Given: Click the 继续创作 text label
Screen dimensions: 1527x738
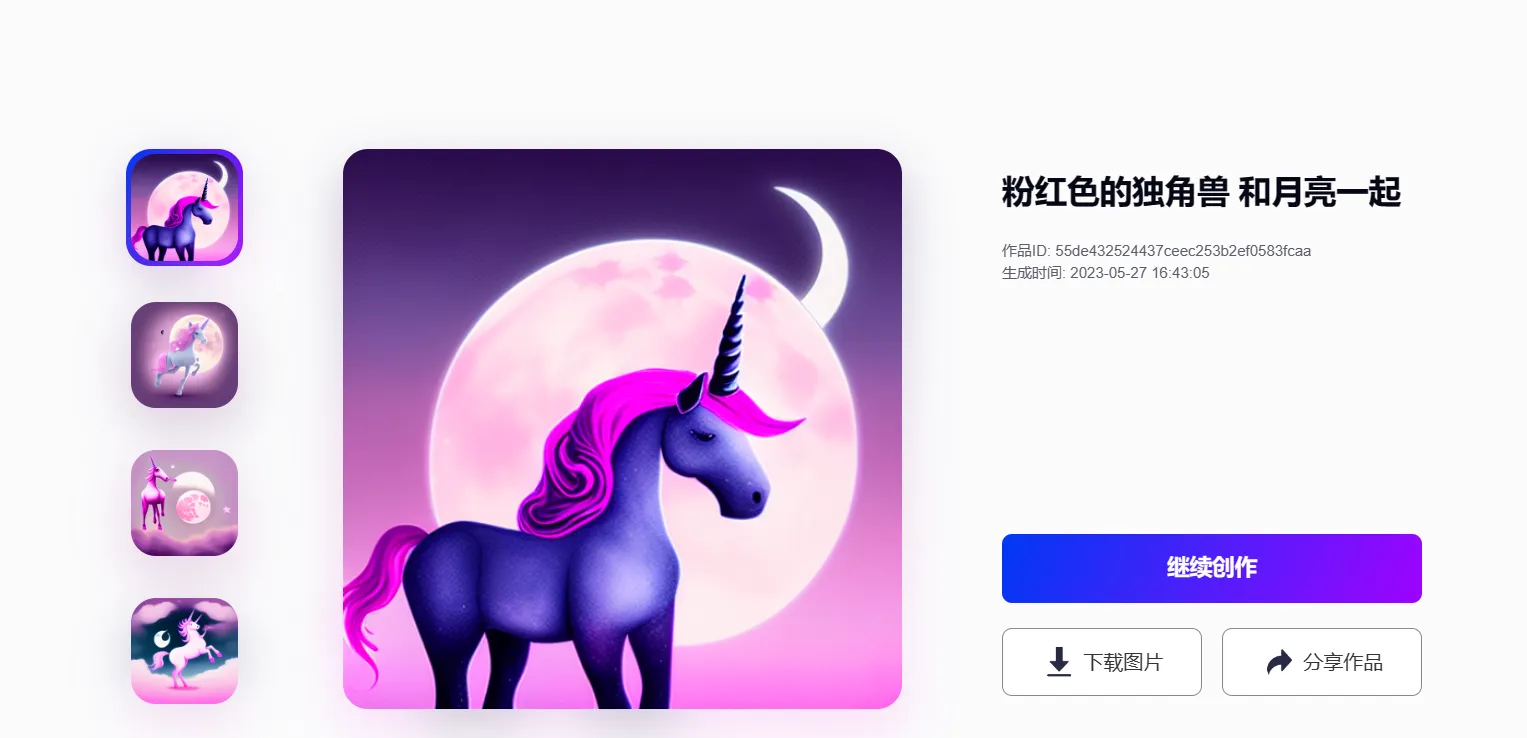Looking at the screenshot, I should point(1212,568).
